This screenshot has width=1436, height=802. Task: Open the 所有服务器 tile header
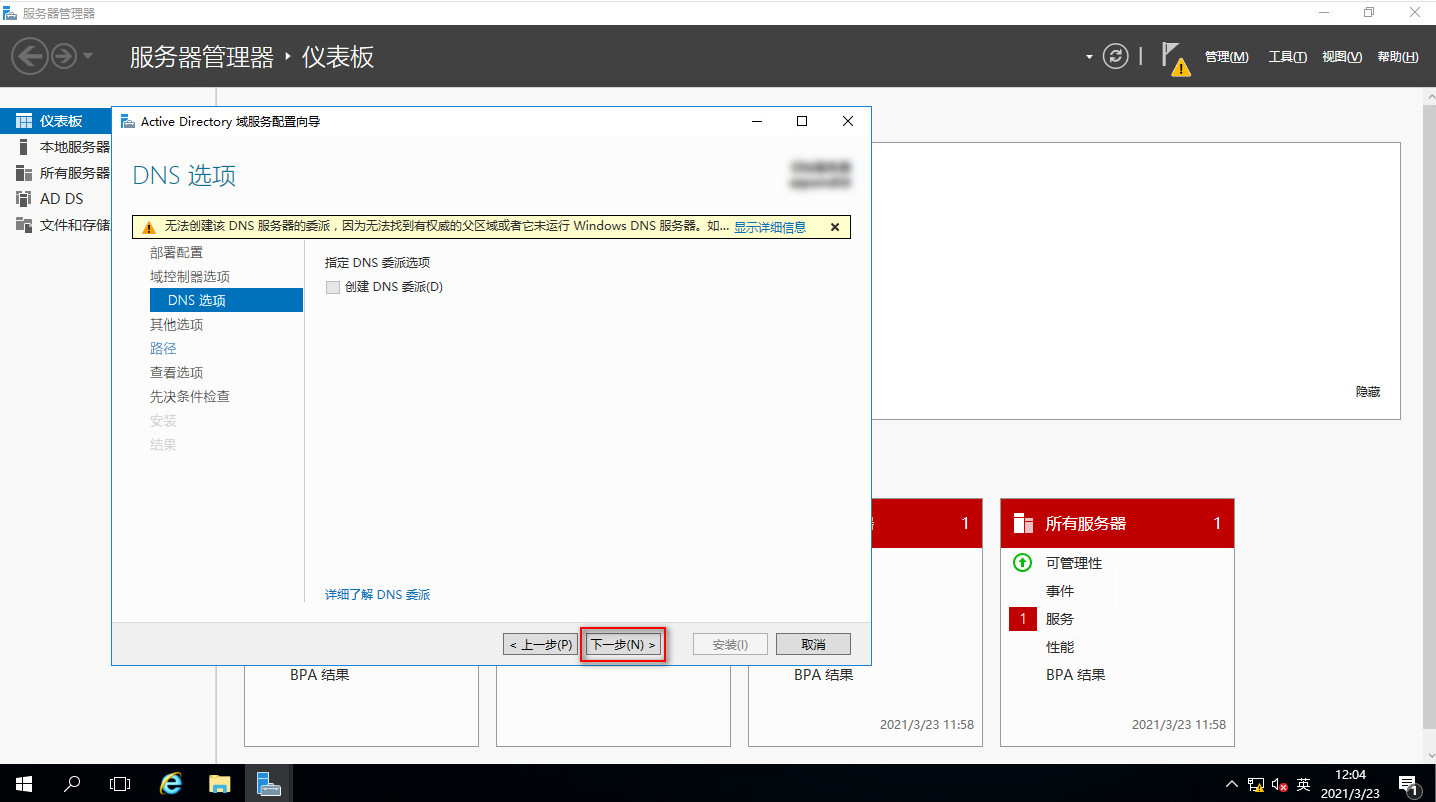(1117, 523)
